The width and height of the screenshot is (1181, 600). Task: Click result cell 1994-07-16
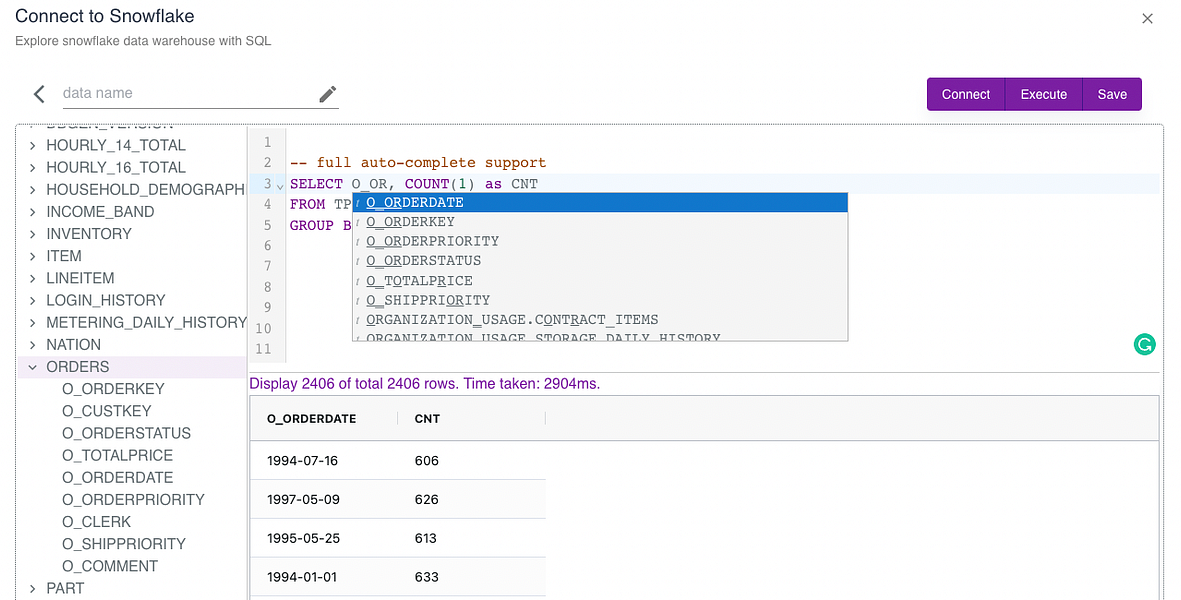302,461
